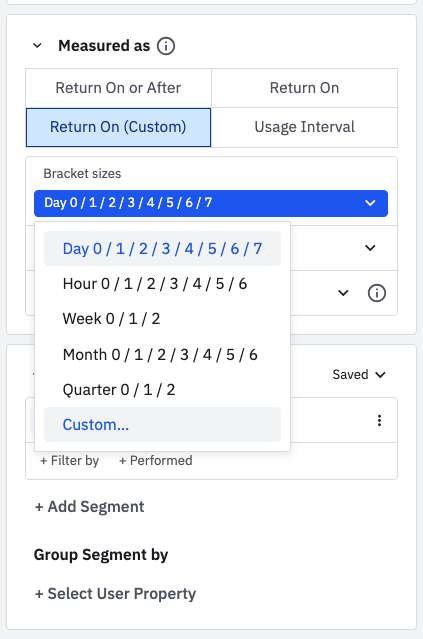Choose the Custom... bracket option

[162, 425]
